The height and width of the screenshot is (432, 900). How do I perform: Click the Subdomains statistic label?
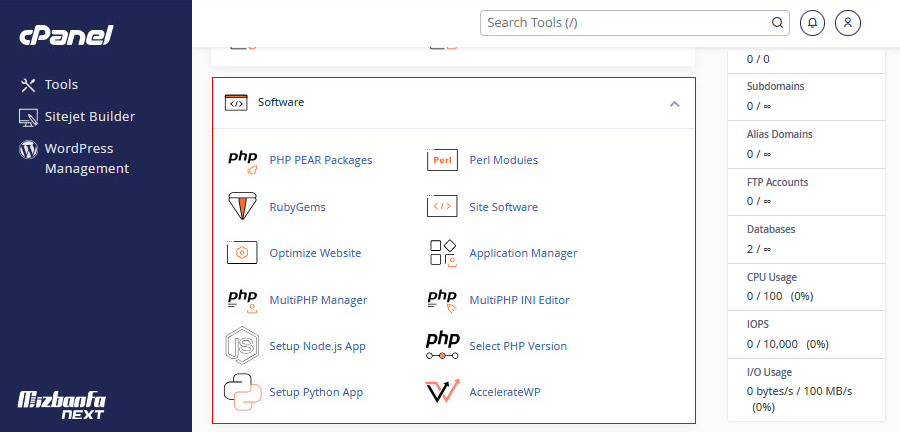click(x=775, y=87)
